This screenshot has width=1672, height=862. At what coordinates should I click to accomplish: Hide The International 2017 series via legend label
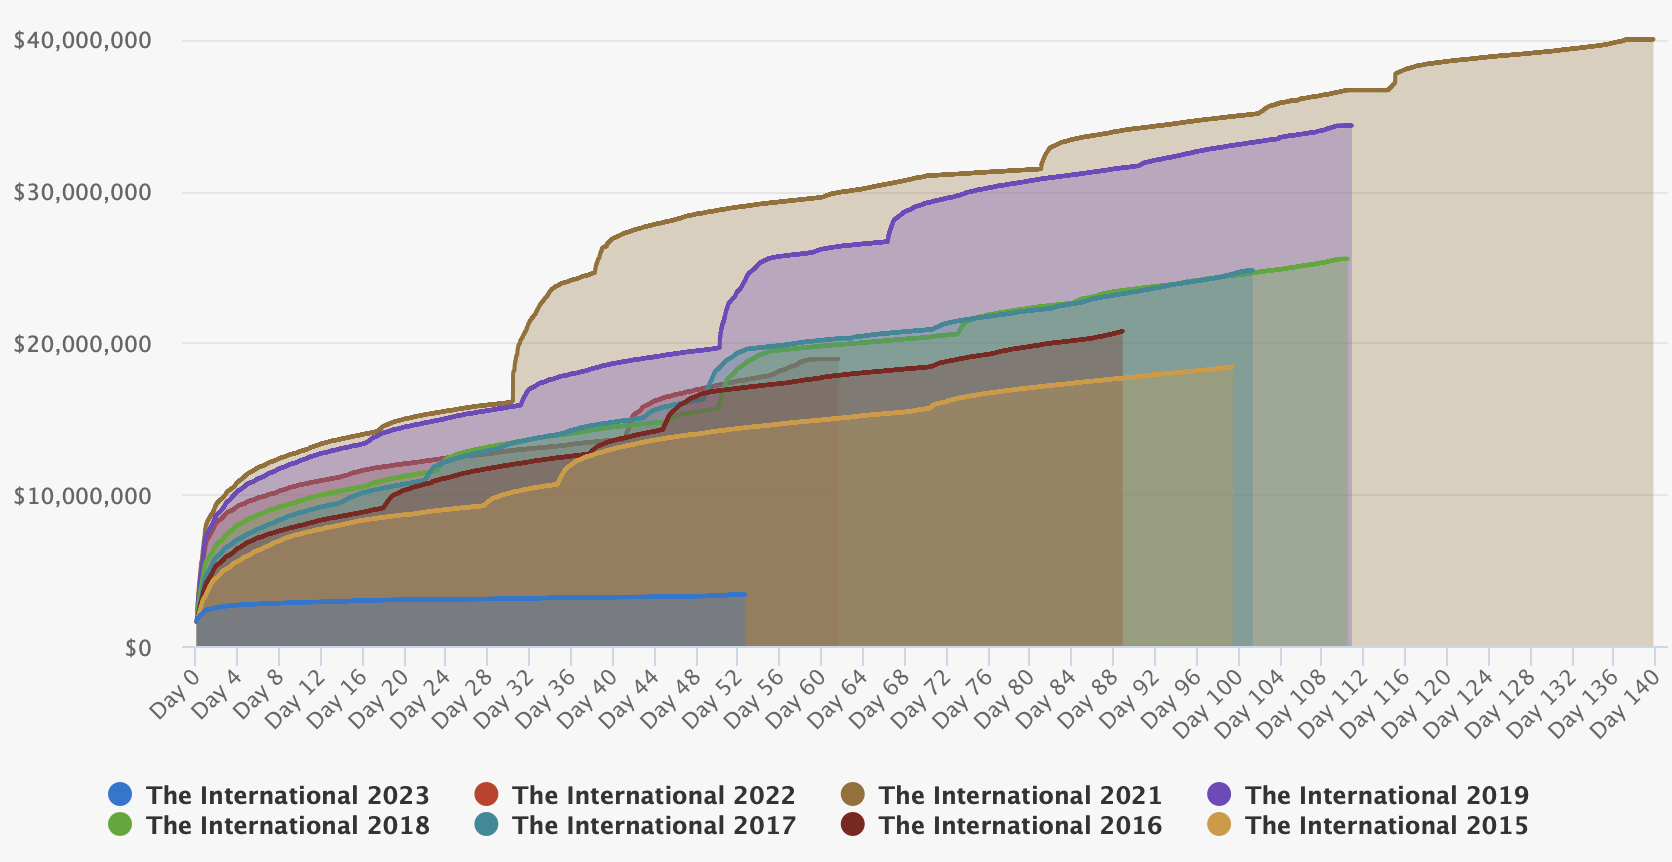654,825
